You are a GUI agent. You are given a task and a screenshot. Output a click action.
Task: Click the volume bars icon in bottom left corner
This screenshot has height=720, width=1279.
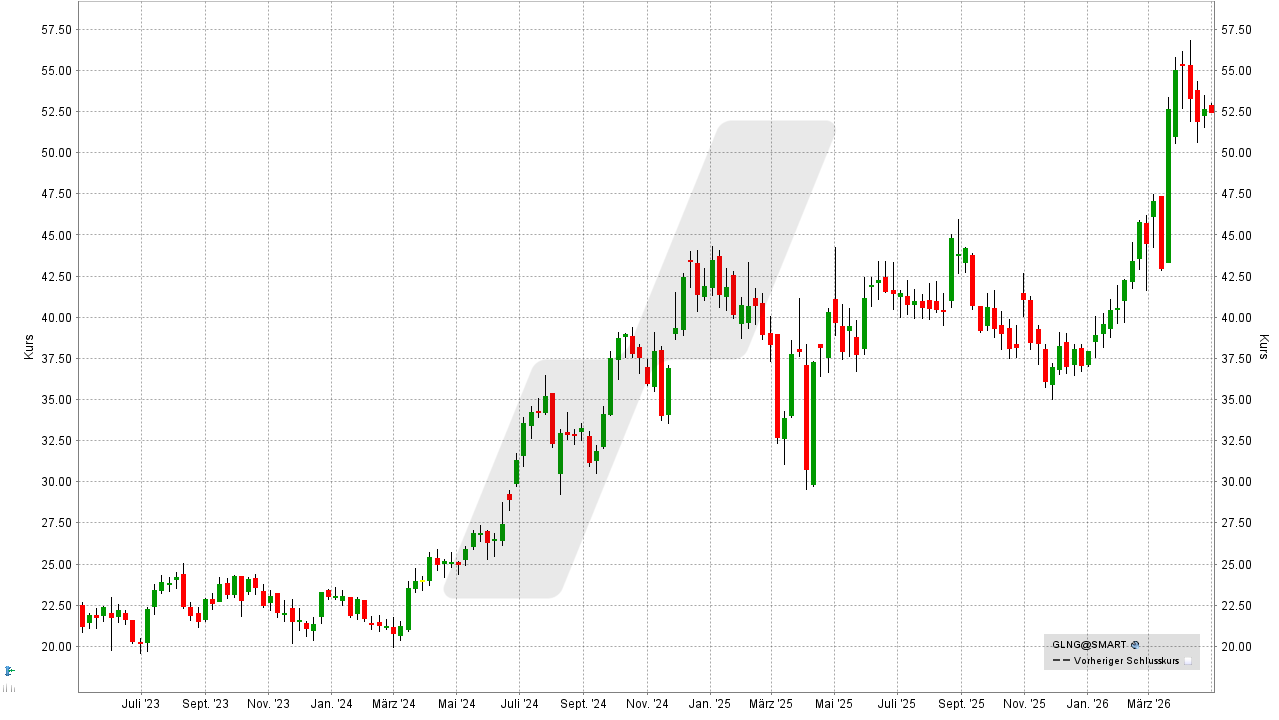click(x=9, y=688)
